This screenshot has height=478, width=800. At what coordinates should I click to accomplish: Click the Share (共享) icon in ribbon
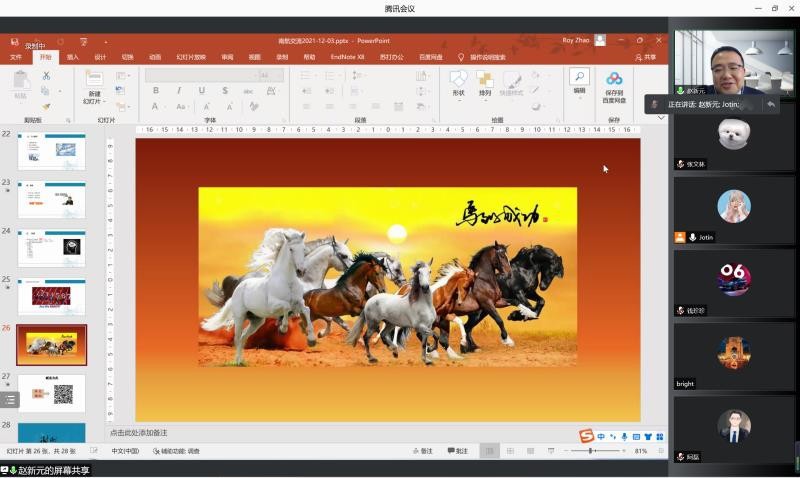(645, 57)
